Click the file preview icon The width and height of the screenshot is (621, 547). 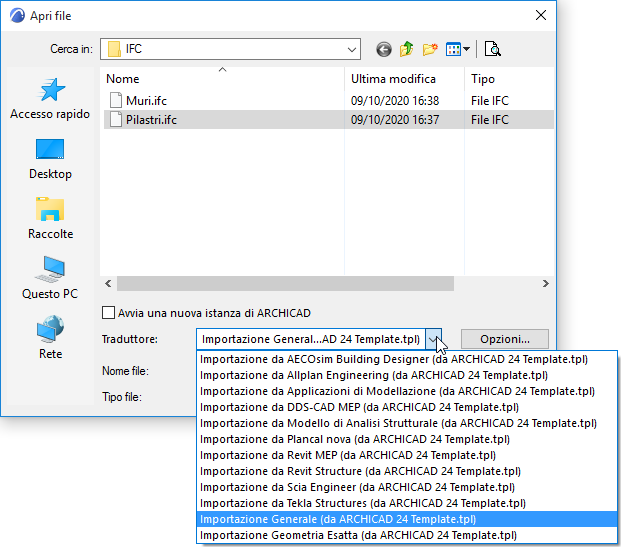coord(492,50)
